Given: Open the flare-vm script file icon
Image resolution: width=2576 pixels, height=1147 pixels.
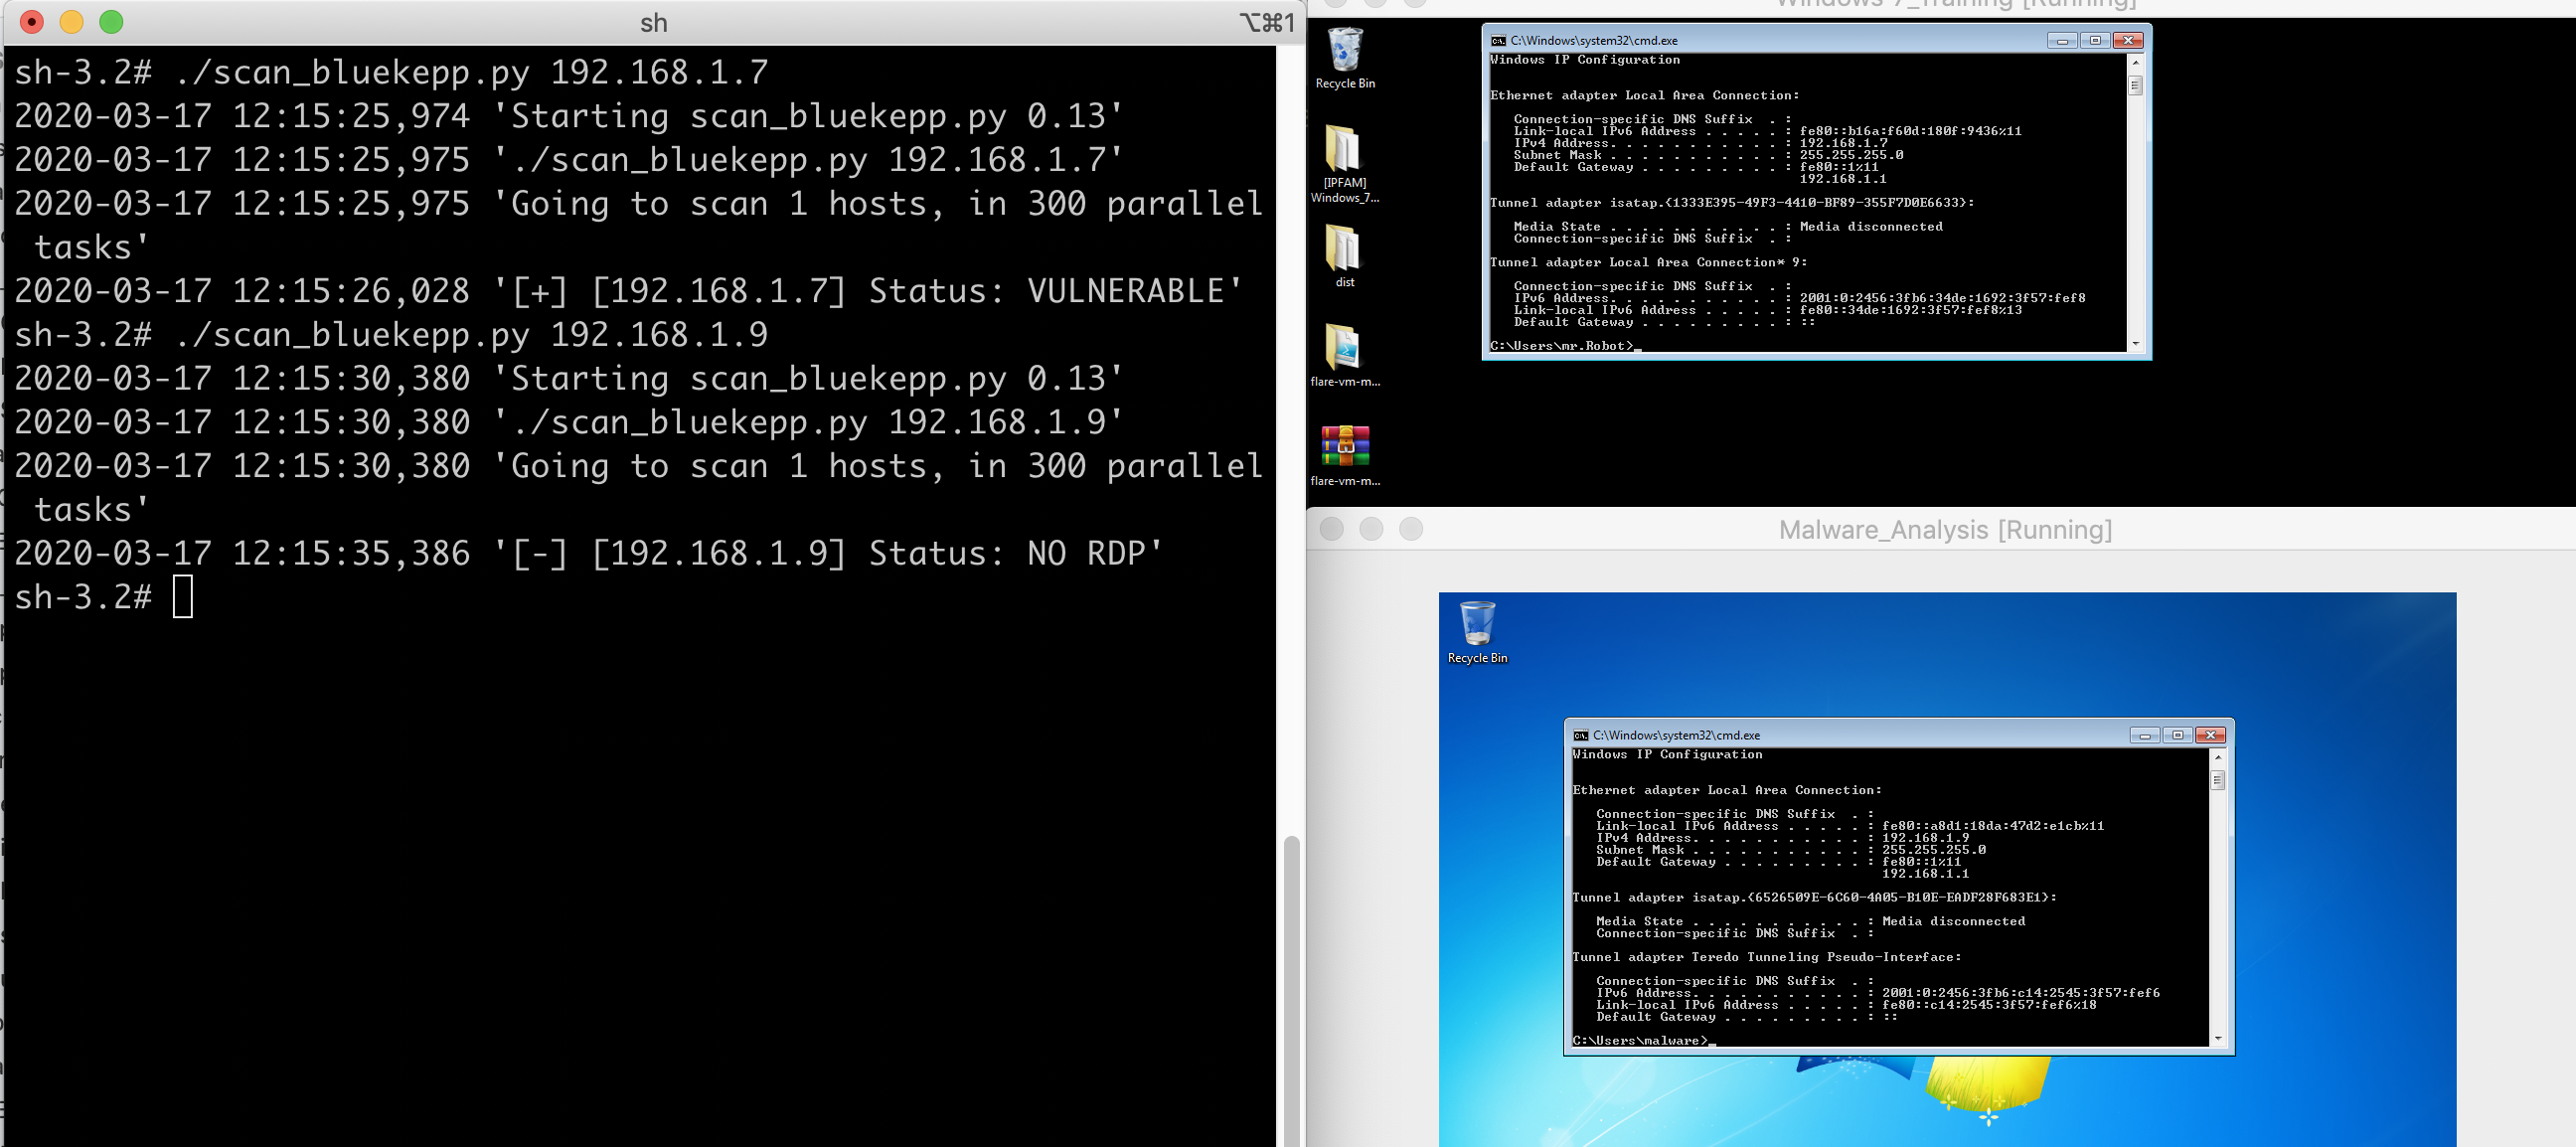Looking at the screenshot, I should tap(1343, 348).
